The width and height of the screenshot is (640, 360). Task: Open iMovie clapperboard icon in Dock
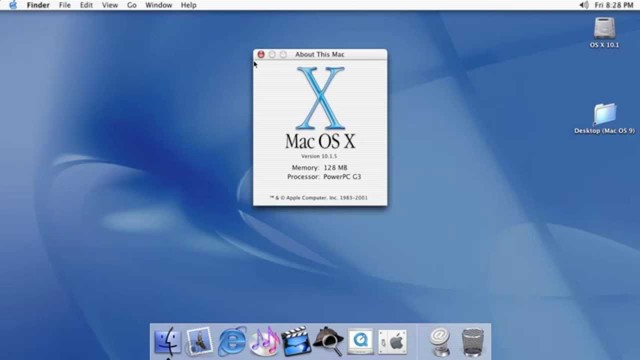coord(296,341)
